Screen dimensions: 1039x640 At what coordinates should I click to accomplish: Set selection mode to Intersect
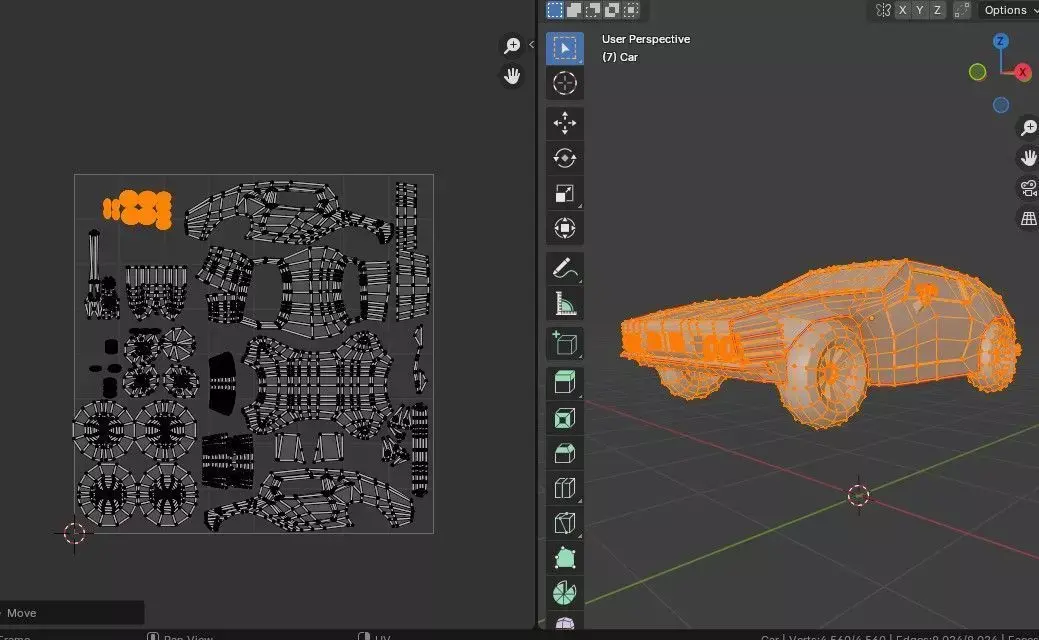click(x=631, y=10)
